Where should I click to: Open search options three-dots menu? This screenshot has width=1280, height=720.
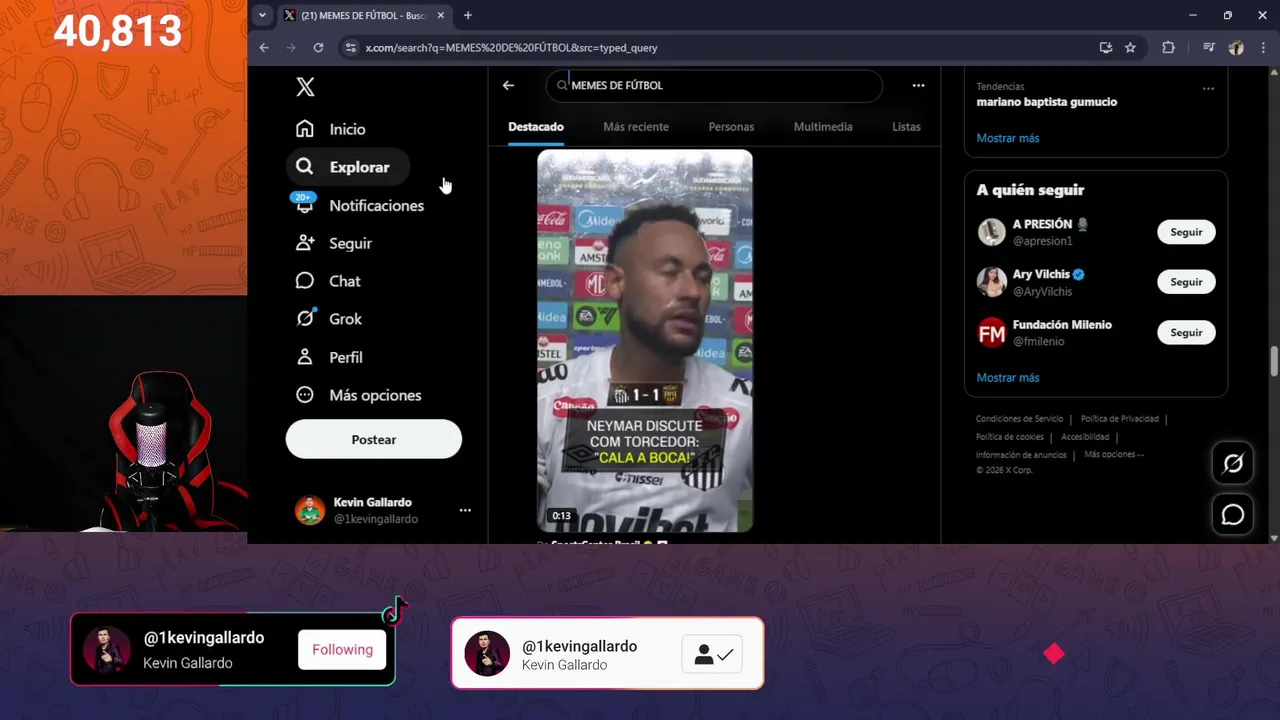tap(918, 86)
